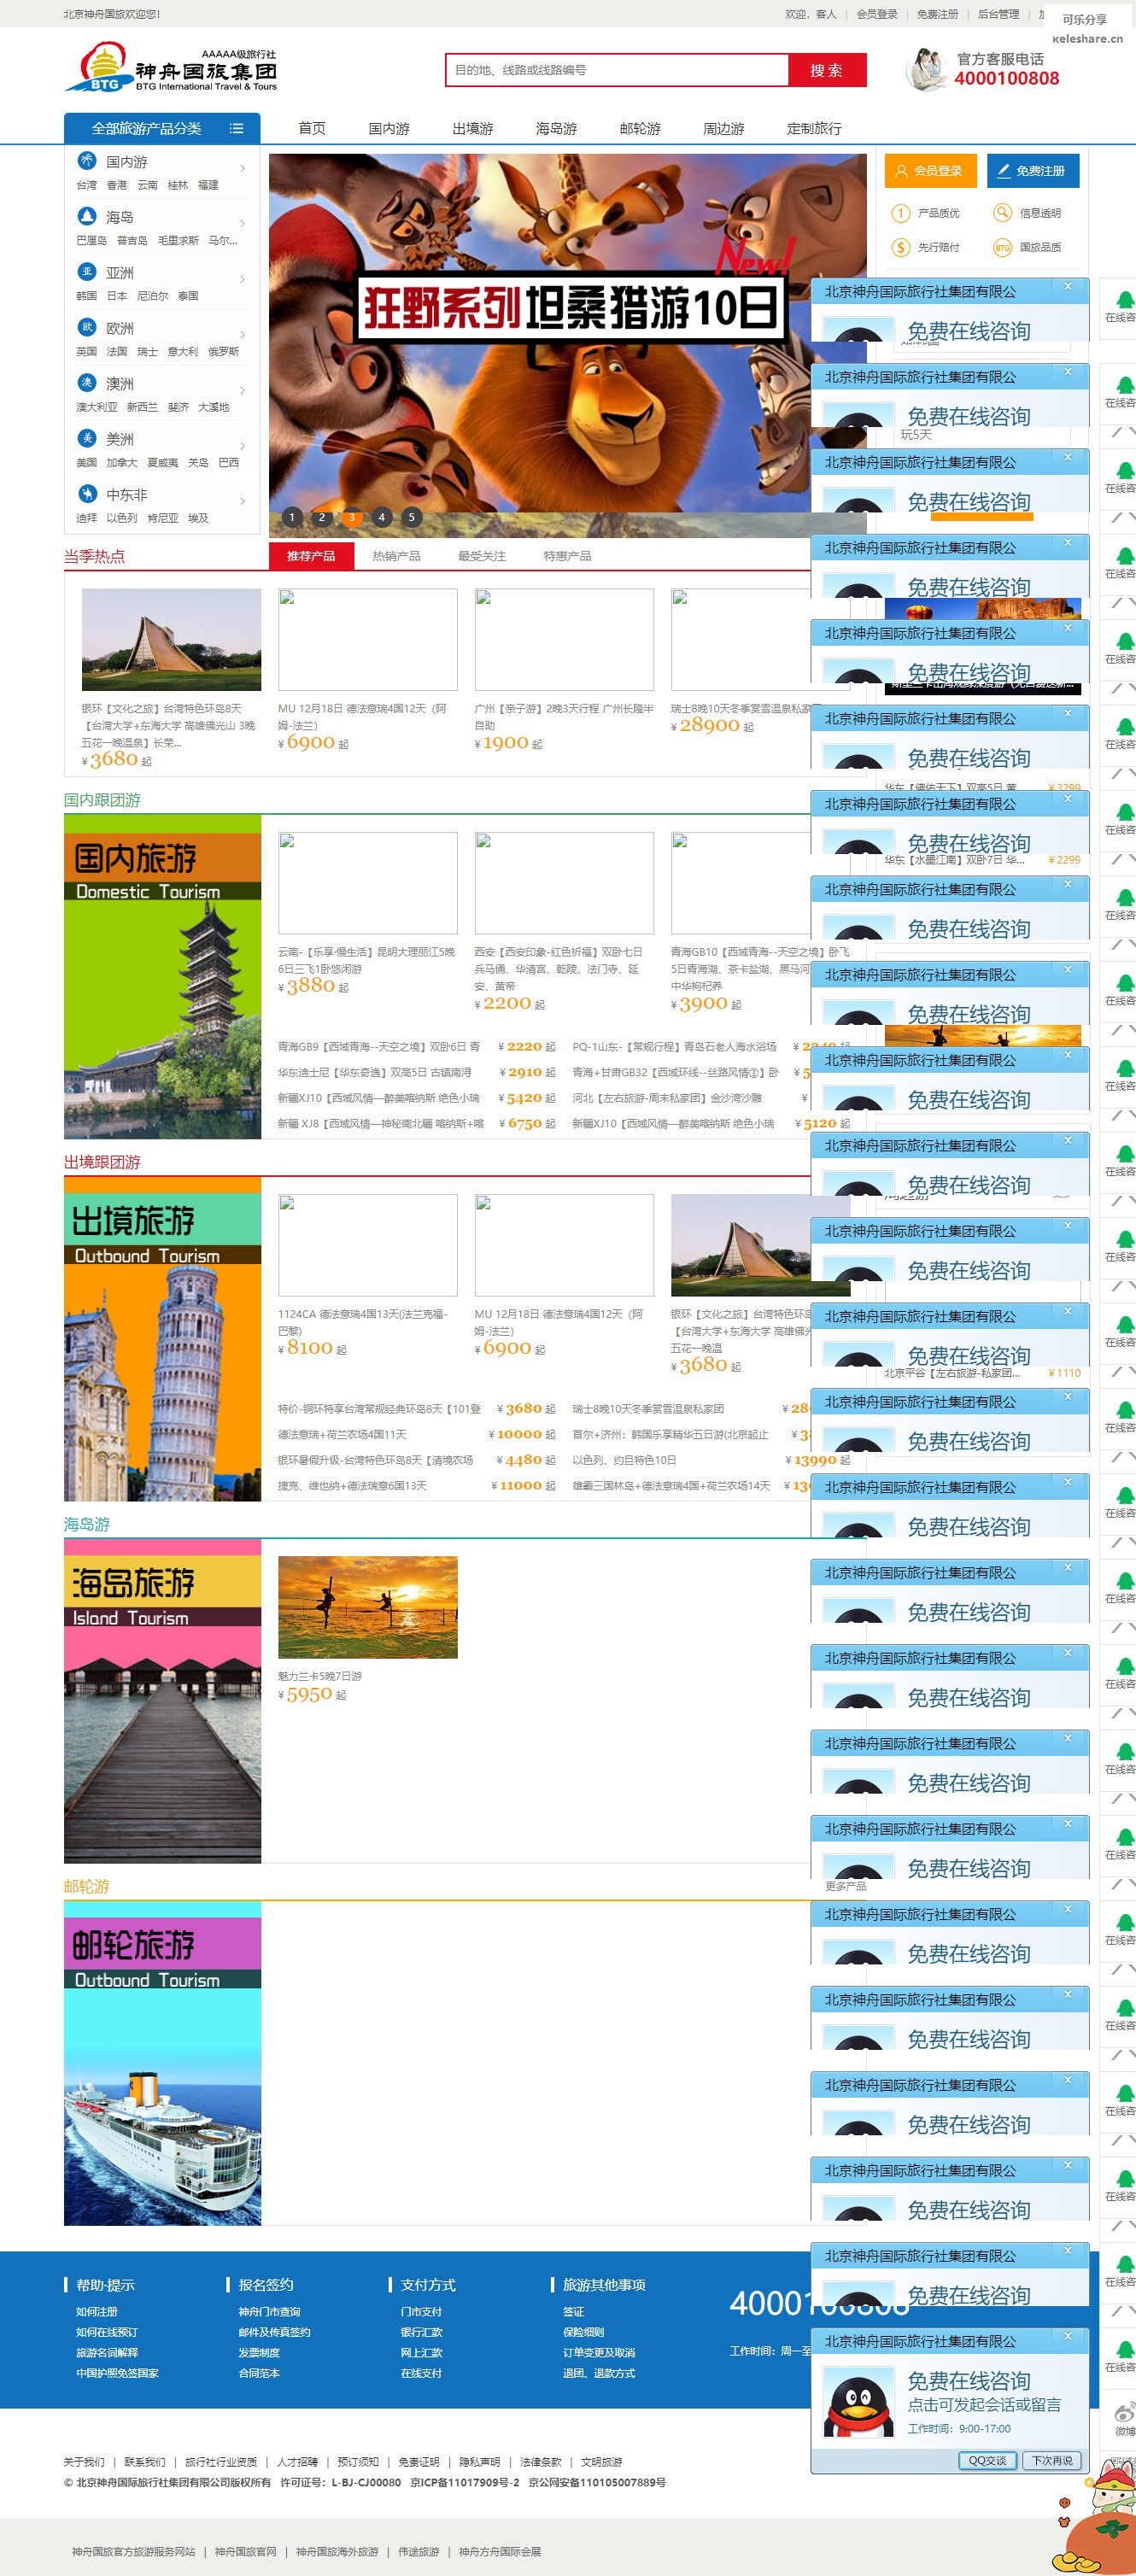The width and height of the screenshot is (1136, 2576).
Task: Click the 邮轮旅游 cruise ship banner
Action: coord(162,2062)
